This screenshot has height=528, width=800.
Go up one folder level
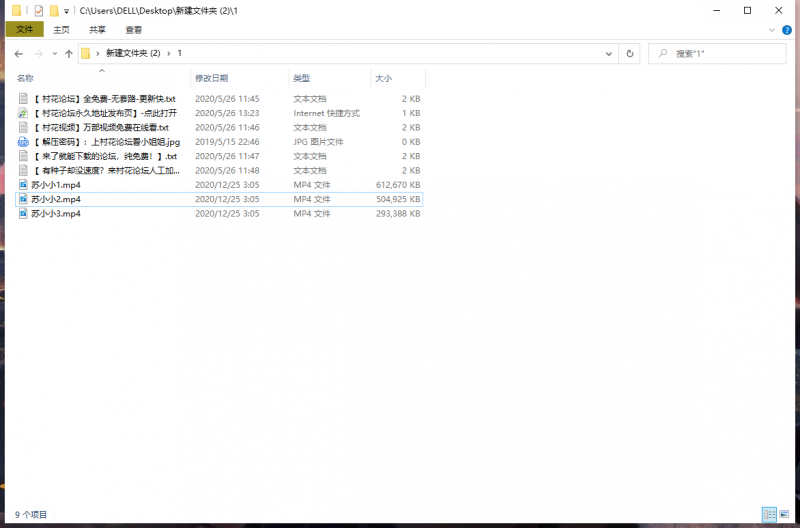pyautogui.click(x=68, y=53)
